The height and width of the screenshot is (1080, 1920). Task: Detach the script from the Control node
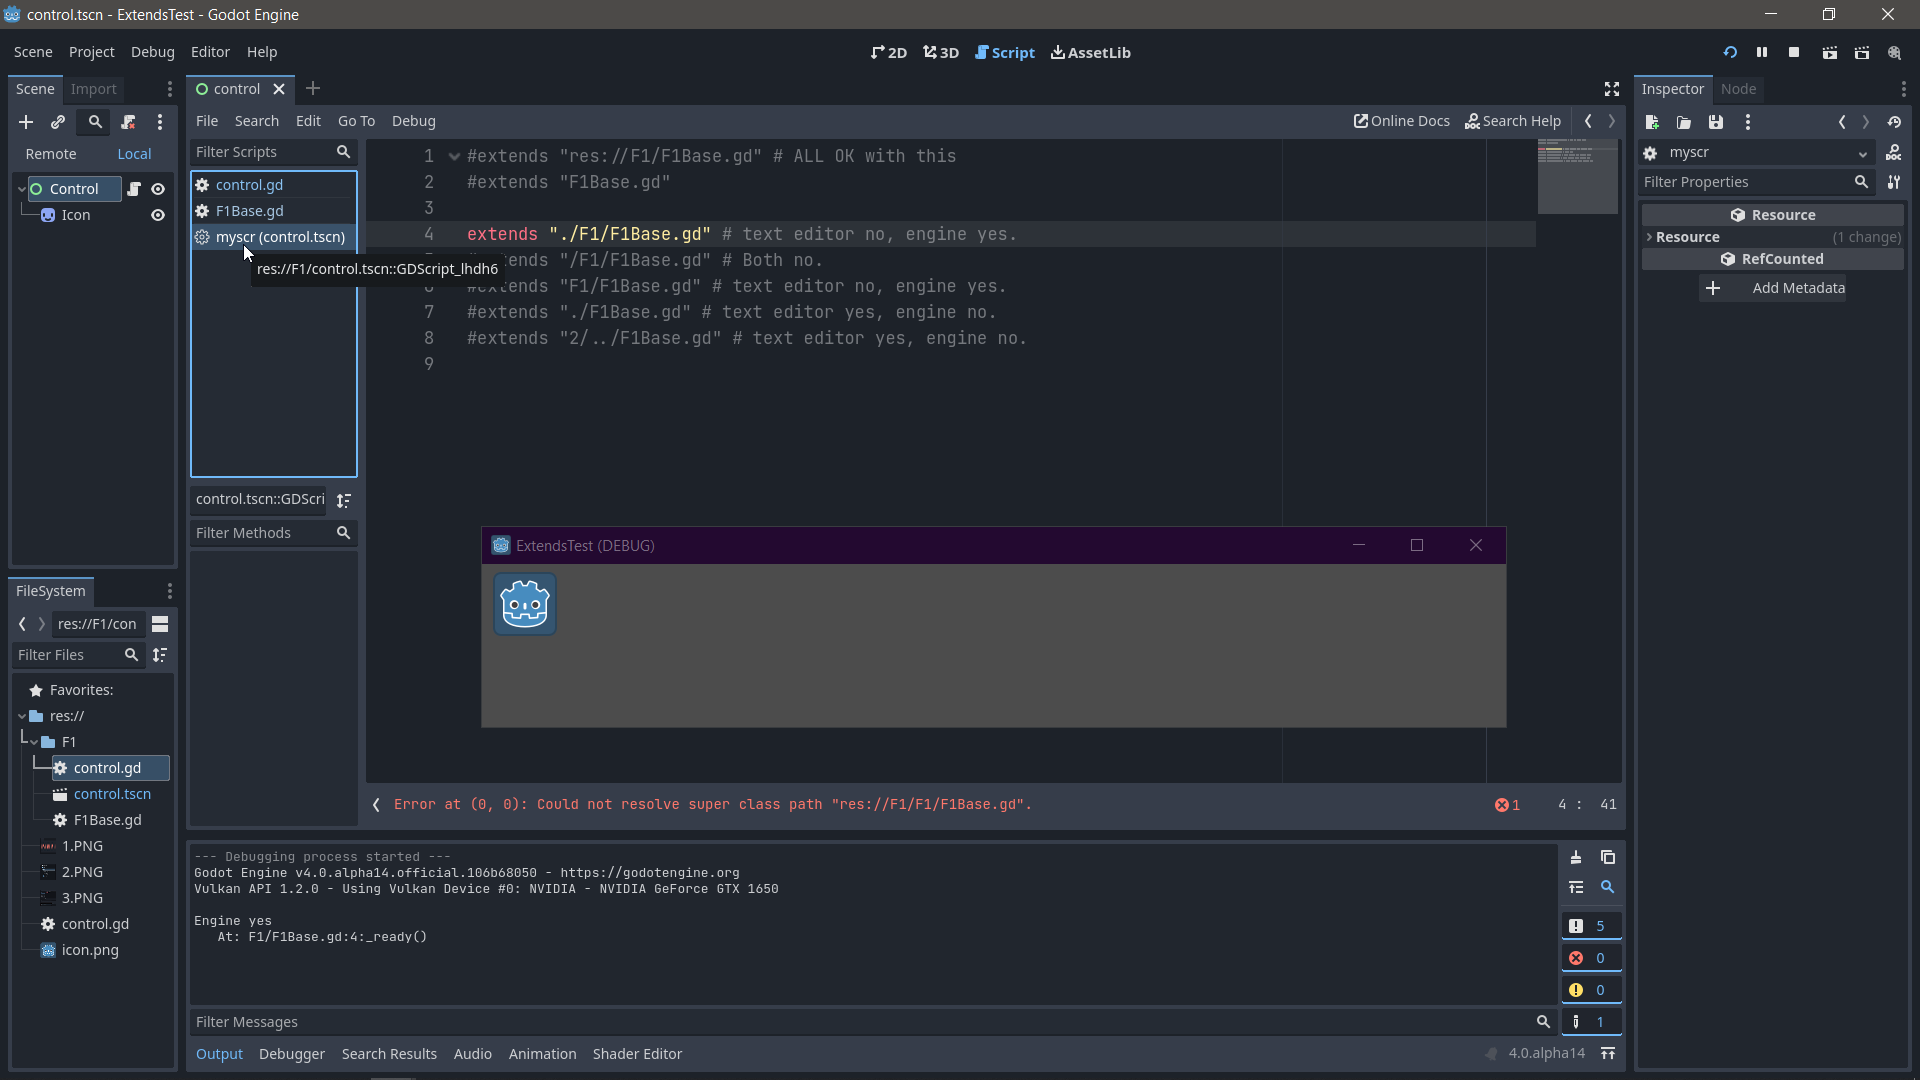click(x=128, y=122)
